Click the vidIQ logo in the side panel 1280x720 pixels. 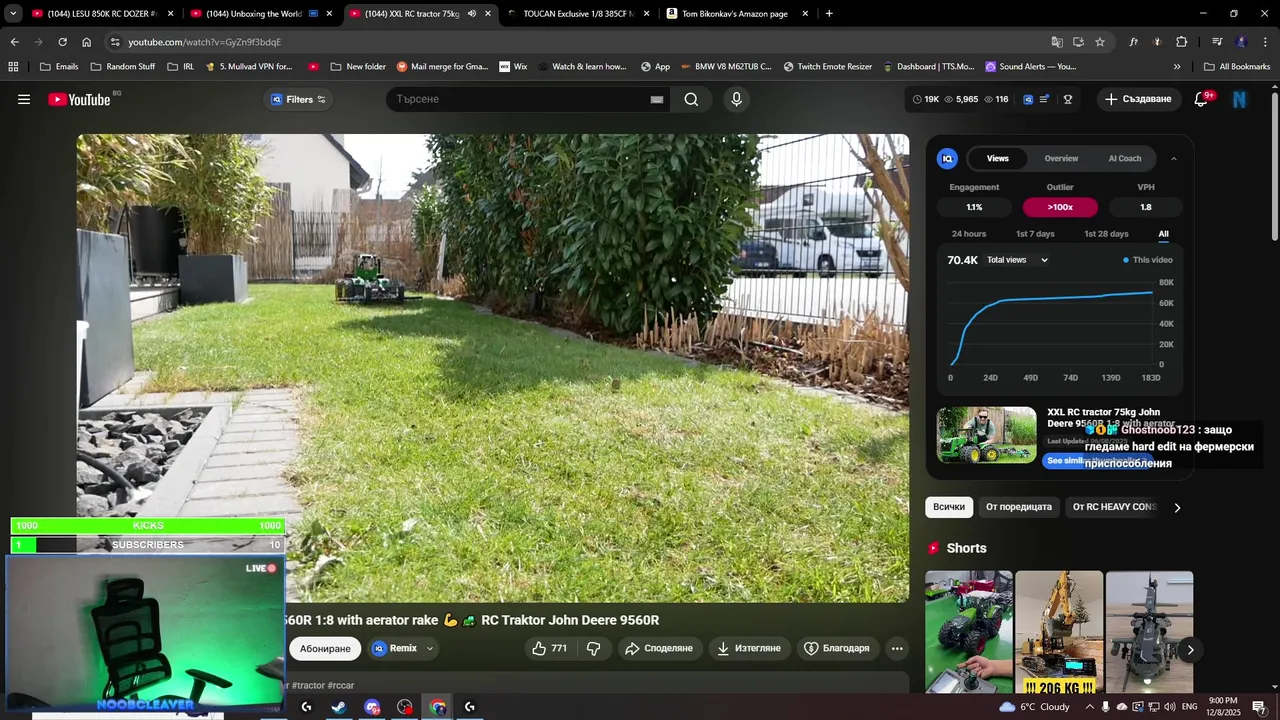[947, 158]
